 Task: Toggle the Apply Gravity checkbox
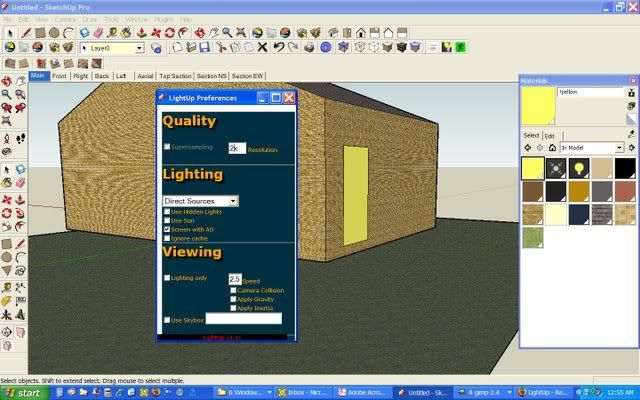pos(233,299)
